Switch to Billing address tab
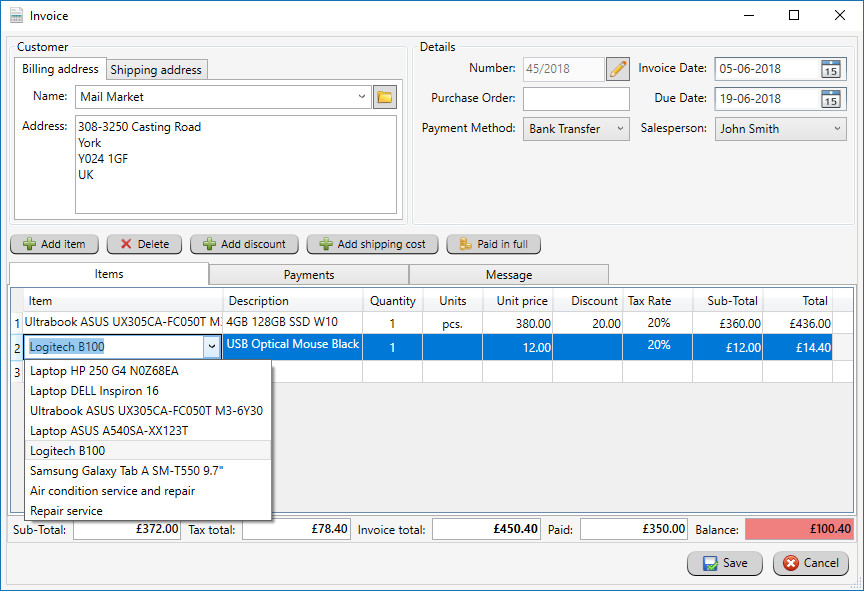 (60, 69)
